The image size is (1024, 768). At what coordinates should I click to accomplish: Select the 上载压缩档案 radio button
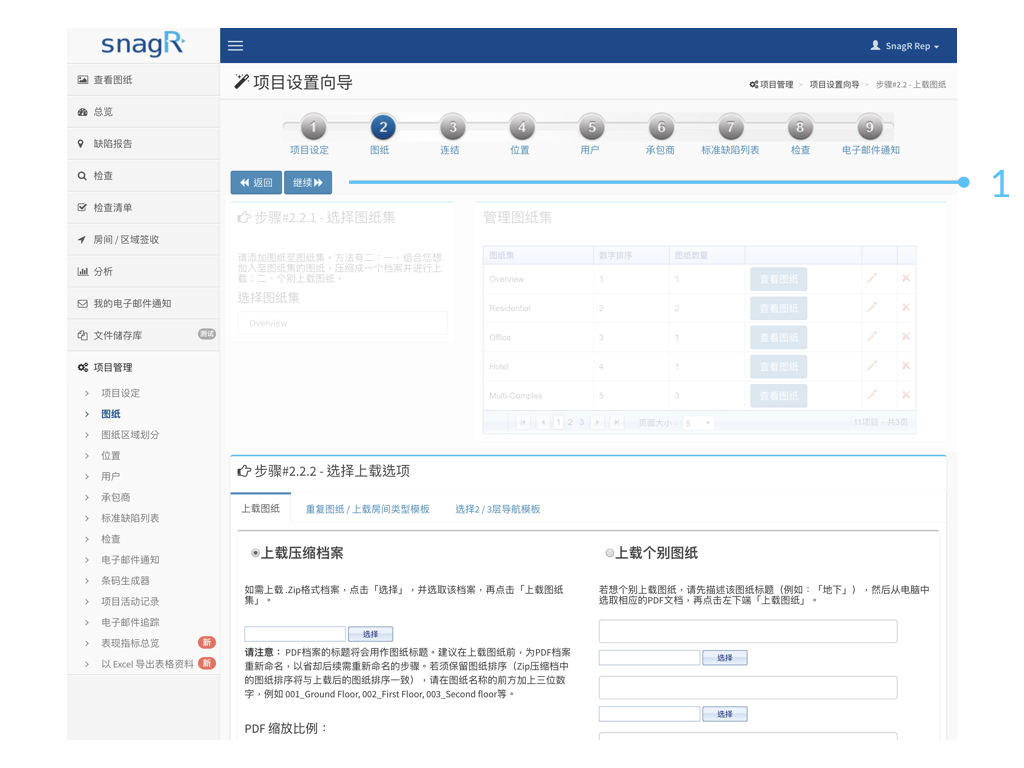coord(255,553)
